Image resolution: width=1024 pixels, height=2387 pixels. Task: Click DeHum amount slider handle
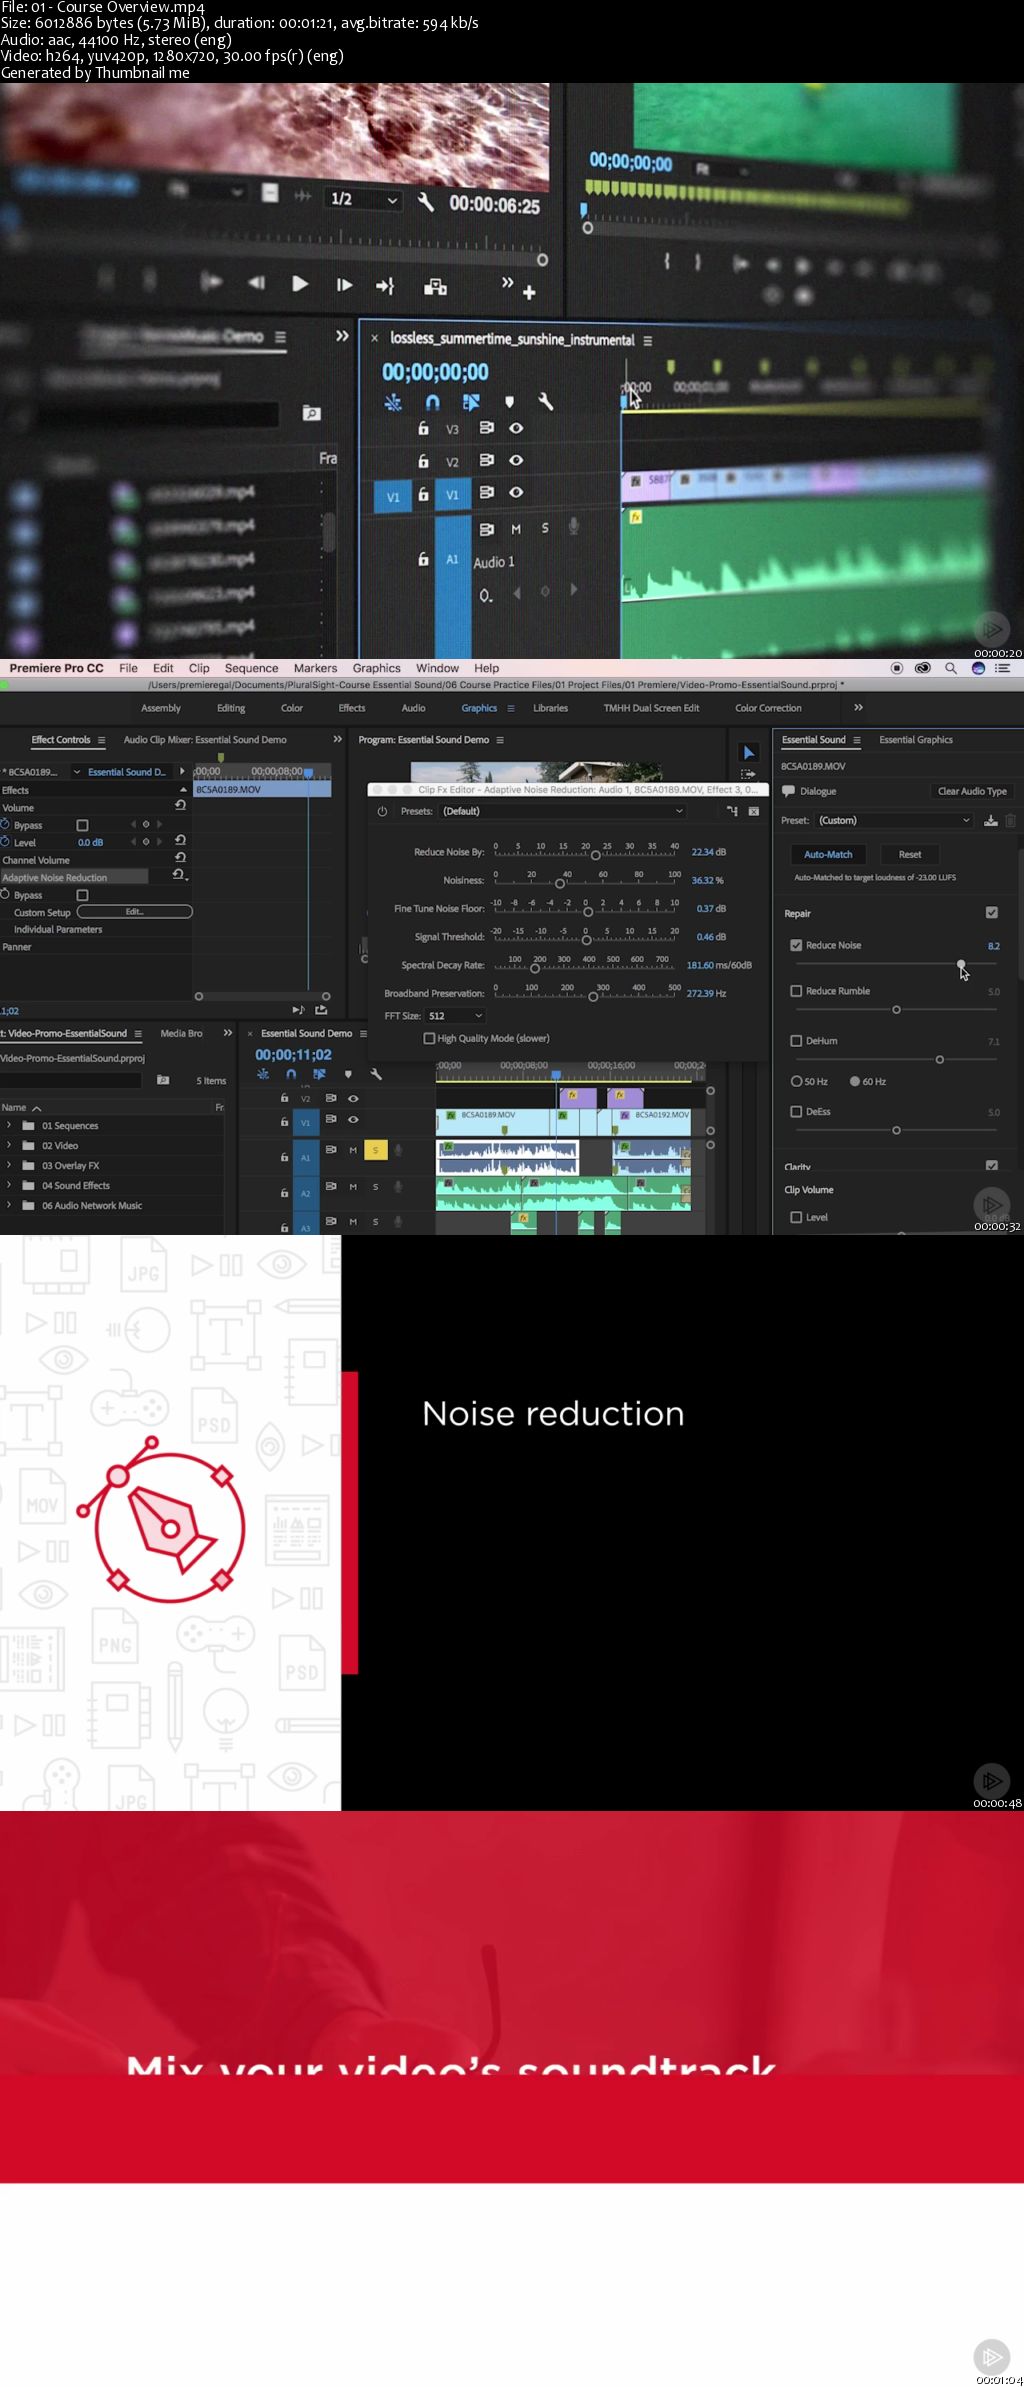pos(939,1059)
